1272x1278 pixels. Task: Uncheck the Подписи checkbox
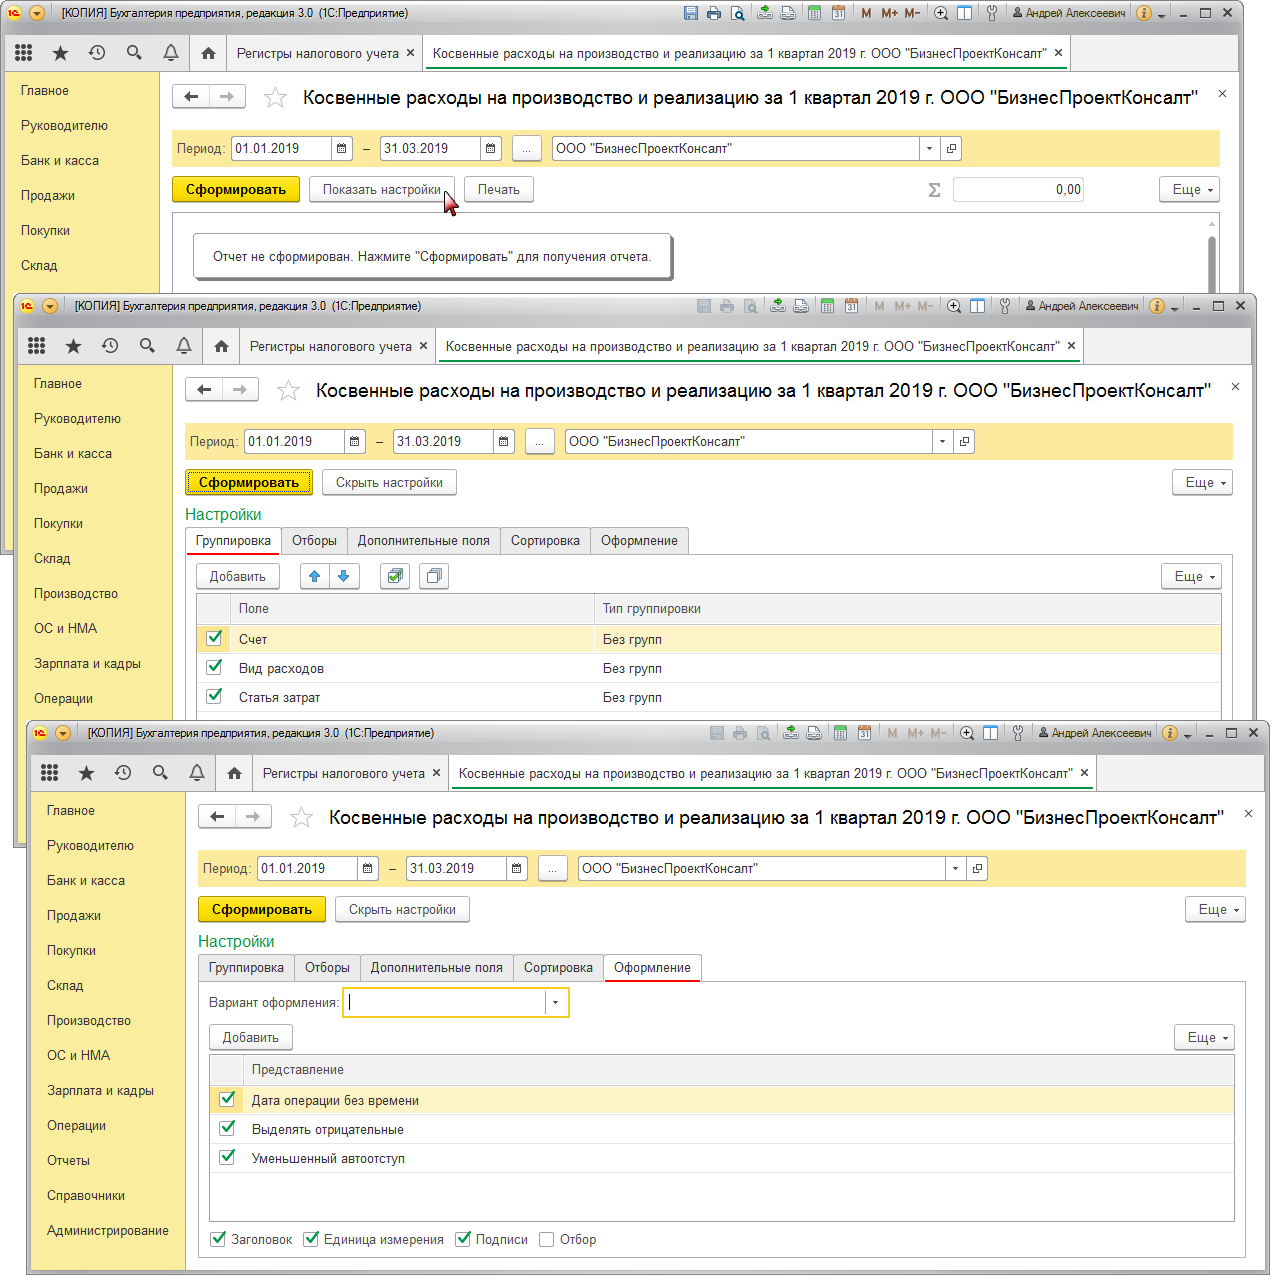pos(463,1239)
